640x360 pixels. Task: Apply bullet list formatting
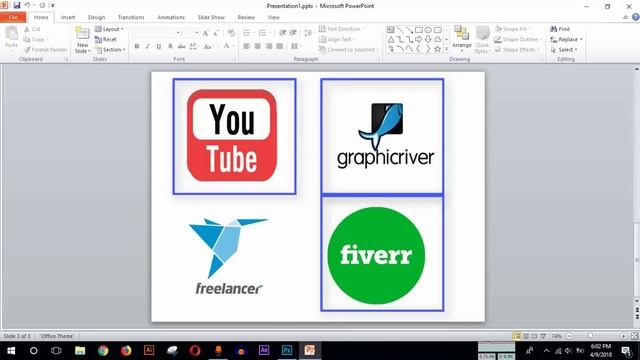pos(248,33)
